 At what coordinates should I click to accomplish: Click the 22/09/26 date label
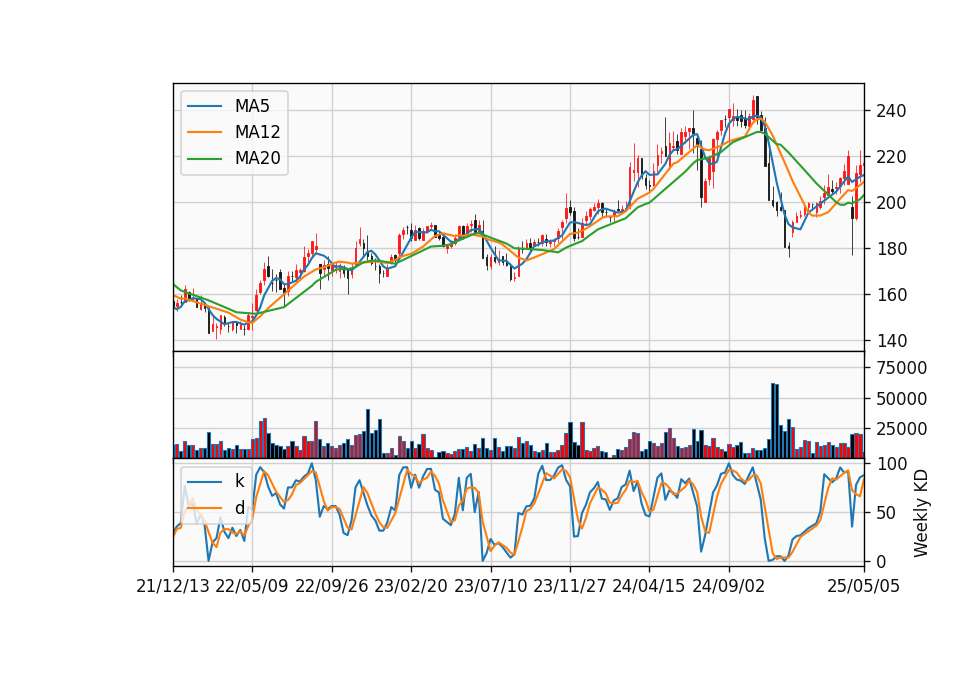332,586
